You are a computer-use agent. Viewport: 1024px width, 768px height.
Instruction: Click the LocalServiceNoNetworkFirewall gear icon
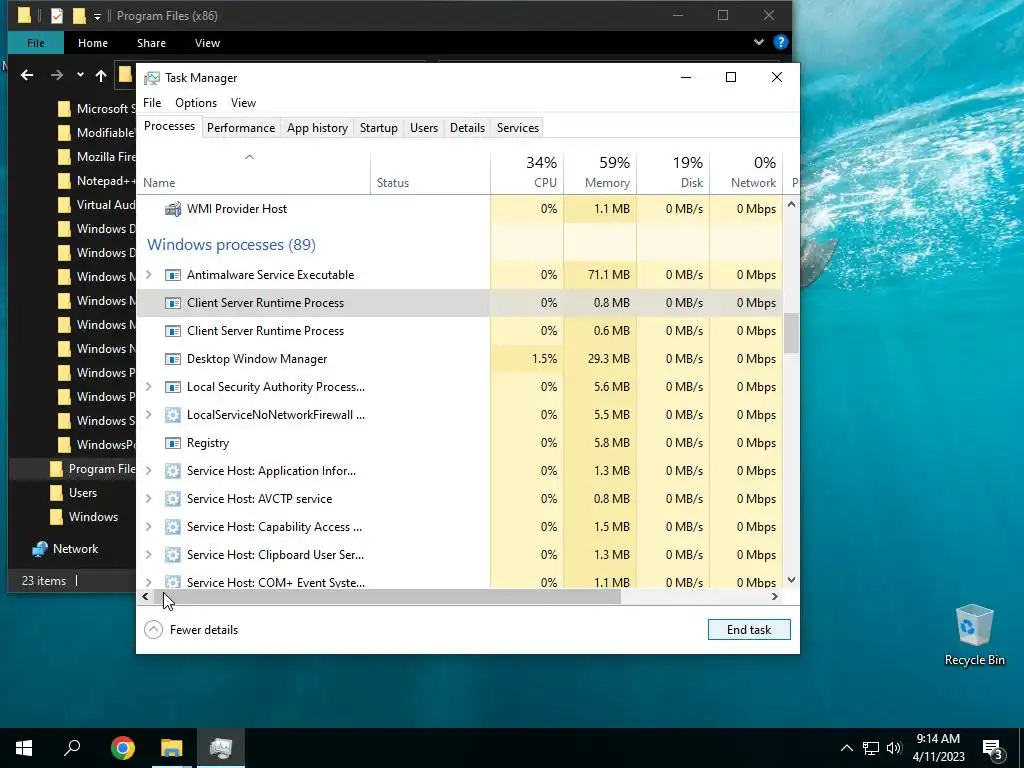[172, 415]
